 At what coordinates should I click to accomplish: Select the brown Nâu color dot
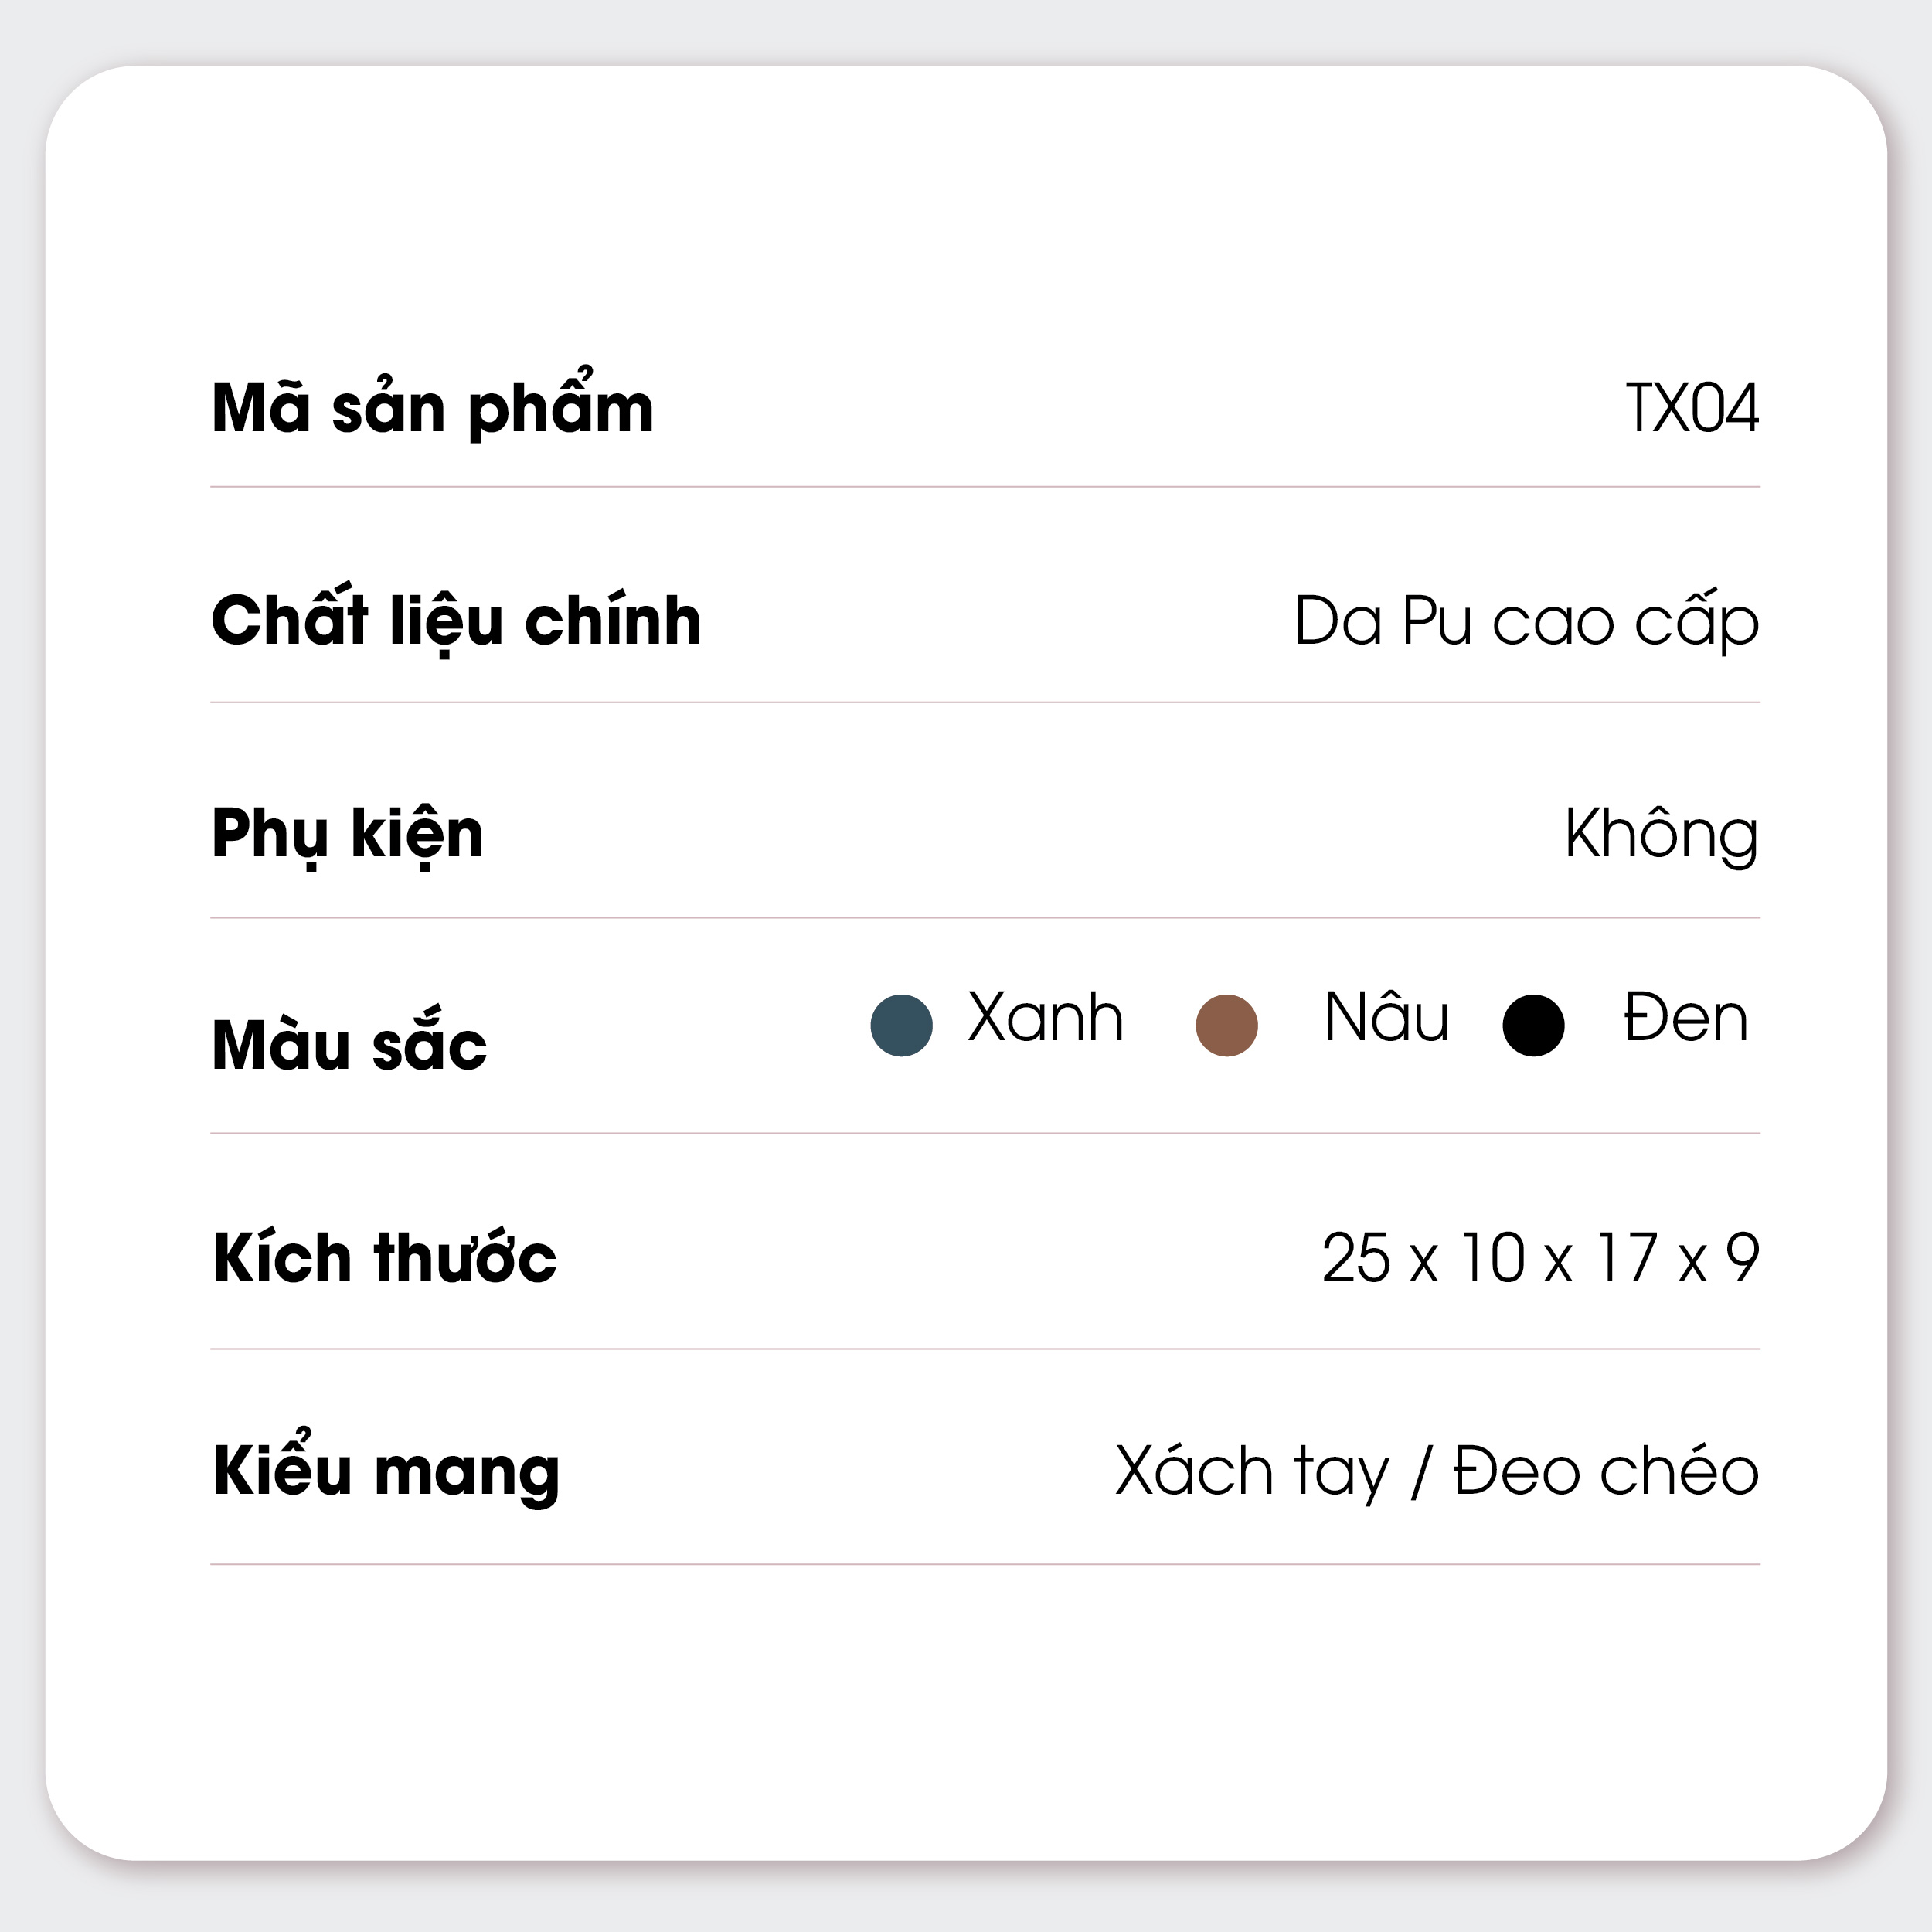pyautogui.click(x=1226, y=1025)
